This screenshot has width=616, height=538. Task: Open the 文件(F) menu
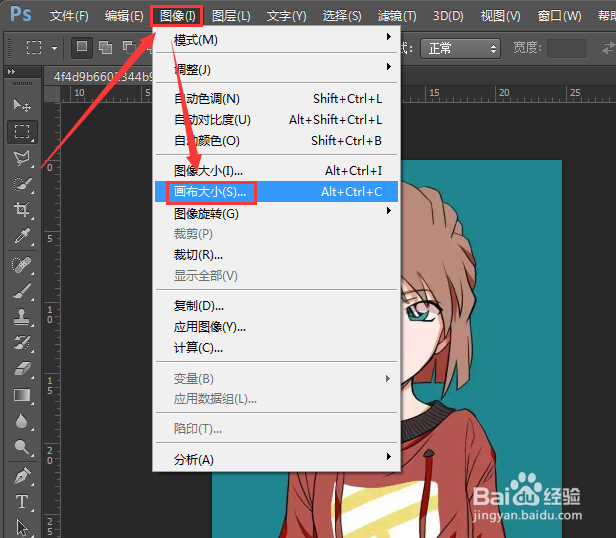69,16
